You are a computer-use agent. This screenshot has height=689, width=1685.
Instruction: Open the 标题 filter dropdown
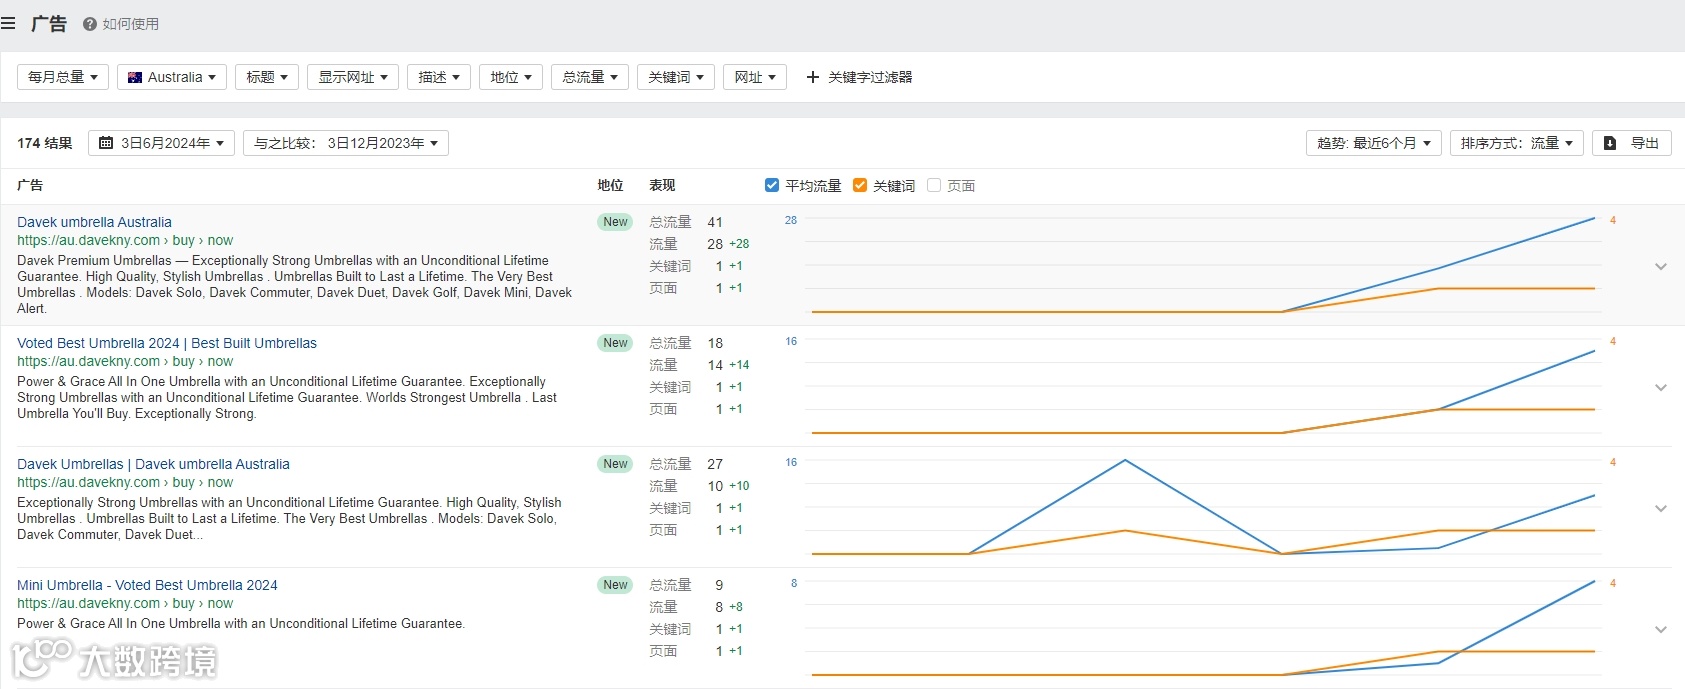(267, 77)
